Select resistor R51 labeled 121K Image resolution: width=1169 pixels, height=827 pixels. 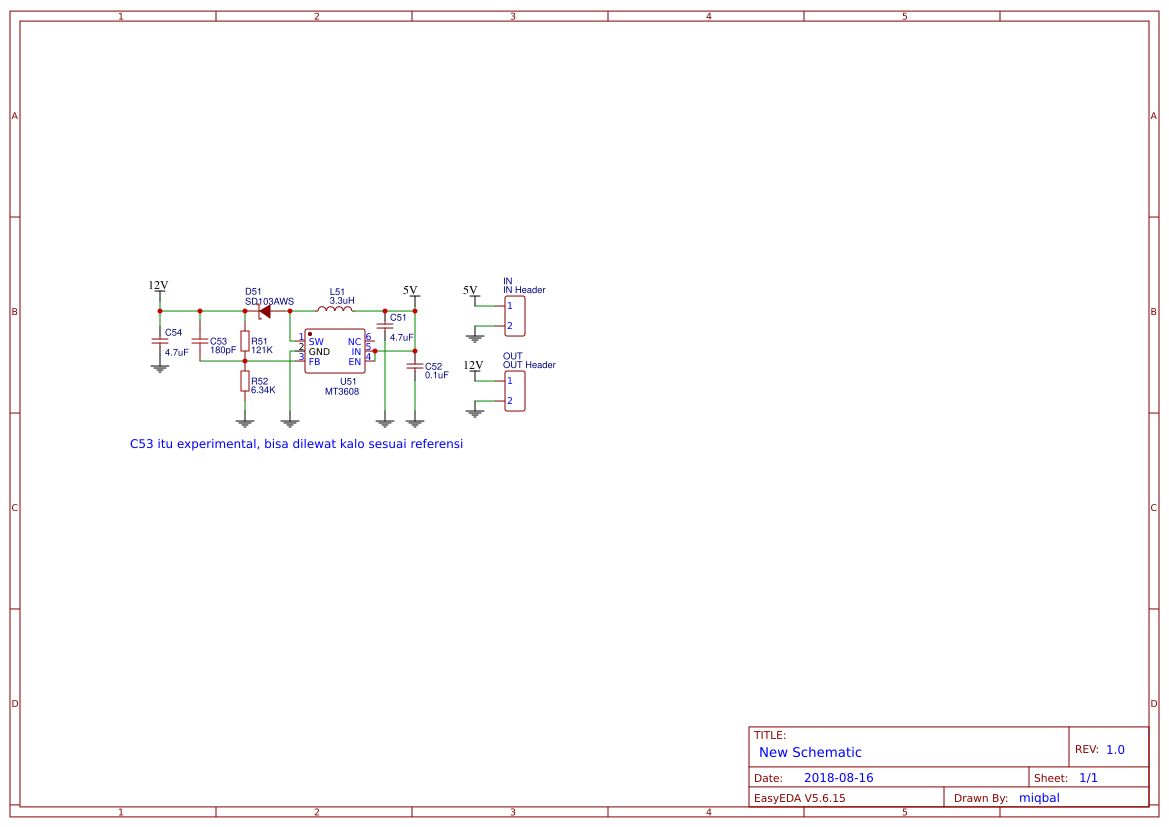(245, 342)
